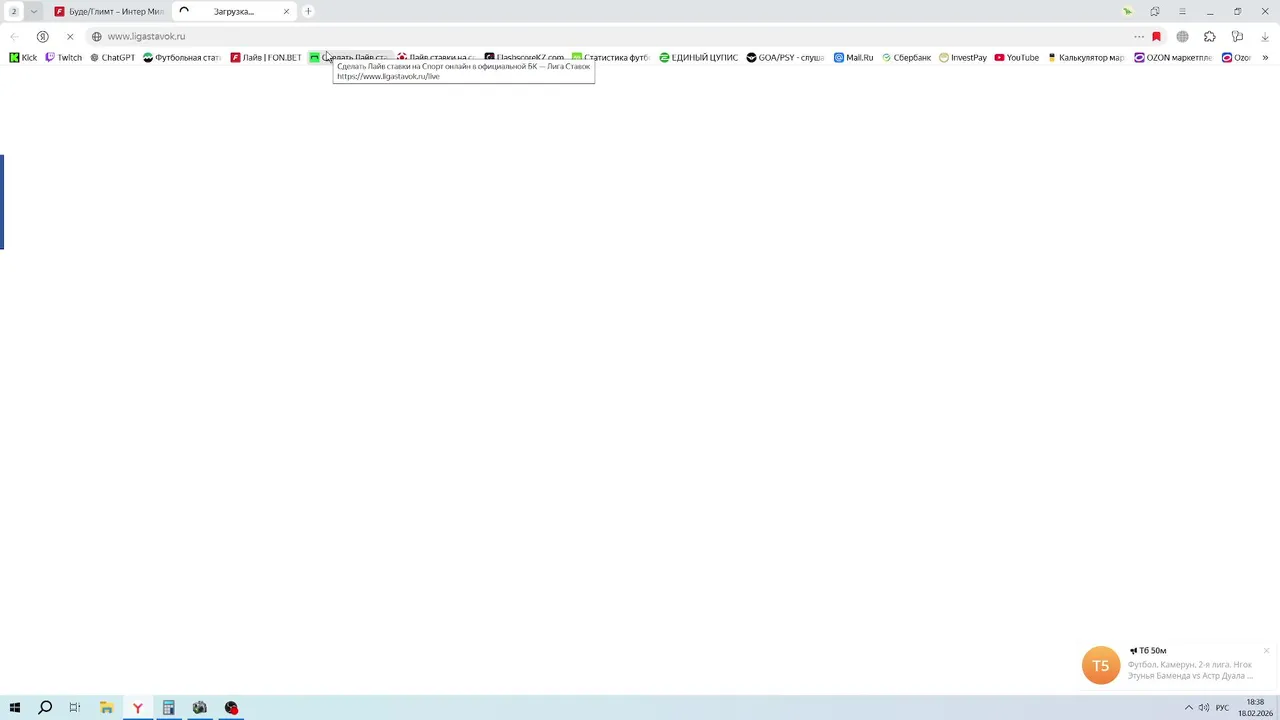Open the ЕДИНЫЙ ЦУПИС bookmark

point(698,58)
